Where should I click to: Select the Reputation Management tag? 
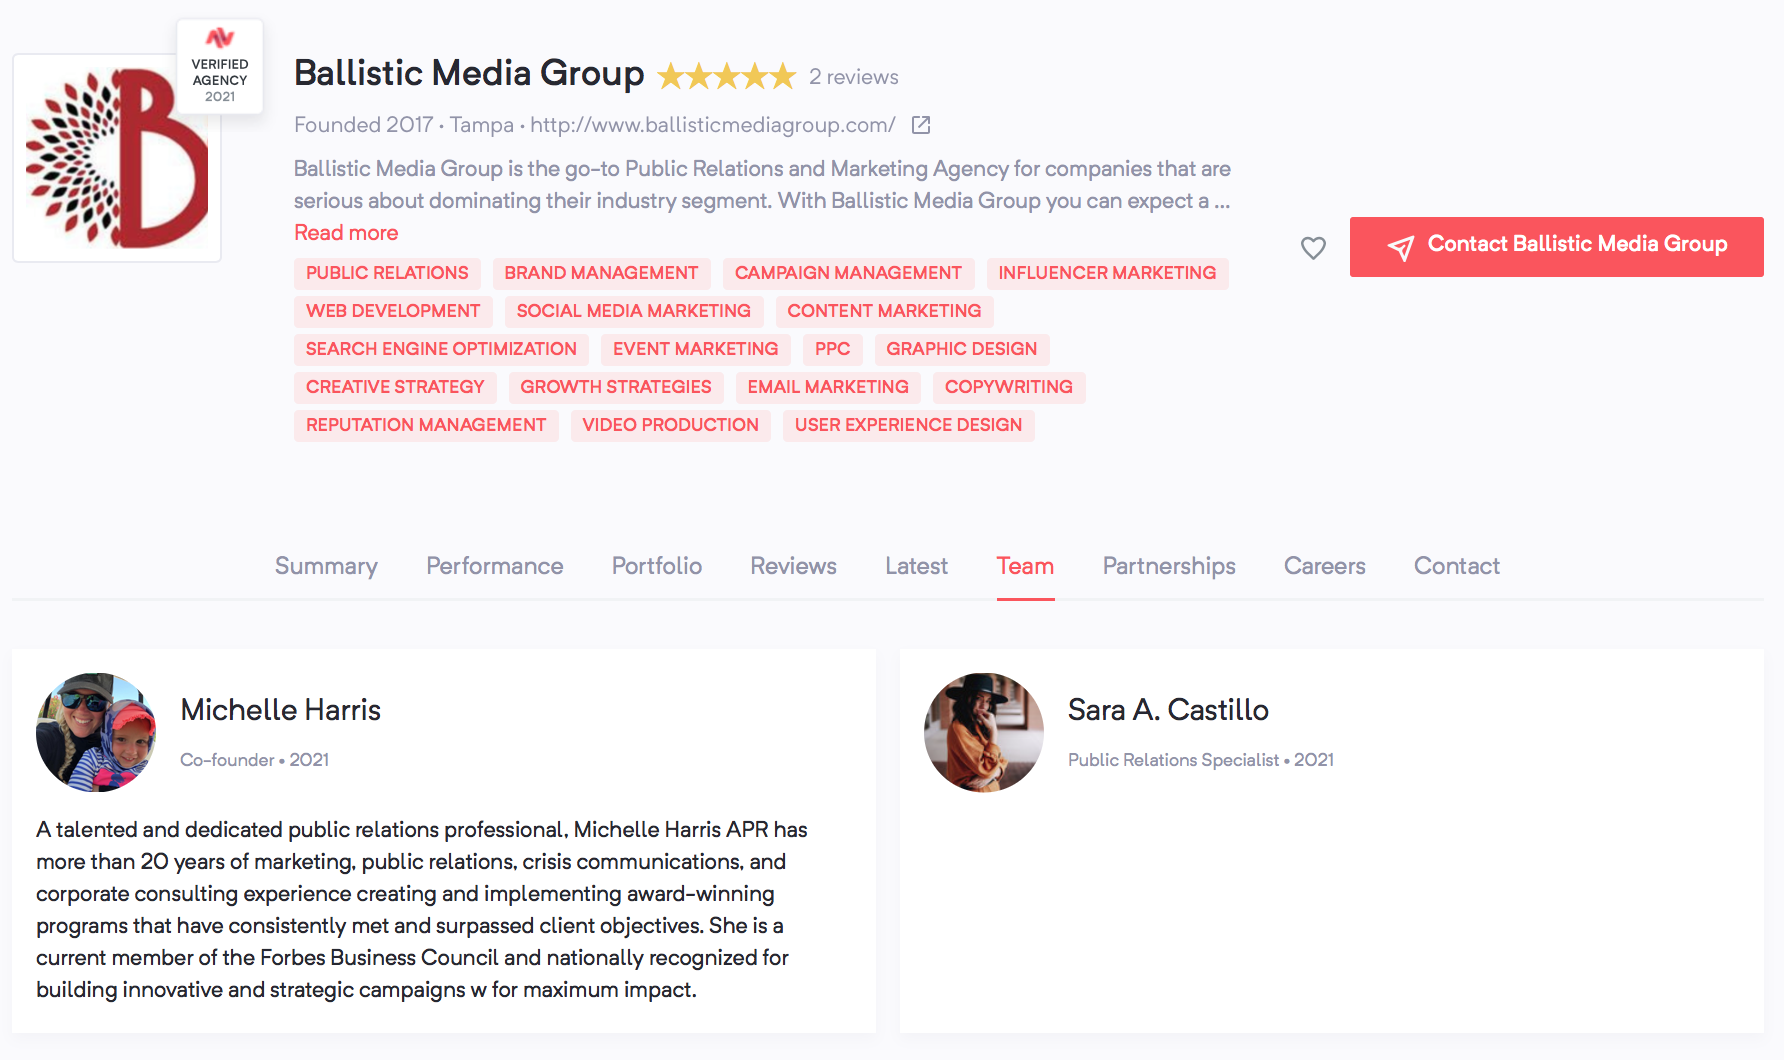pyautogui.click(x=426, y=425)
